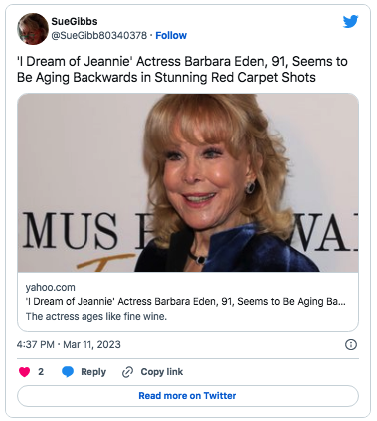Click the tweet headline text body
Screen dimensions: 377x421
click(x=182, y=69)
